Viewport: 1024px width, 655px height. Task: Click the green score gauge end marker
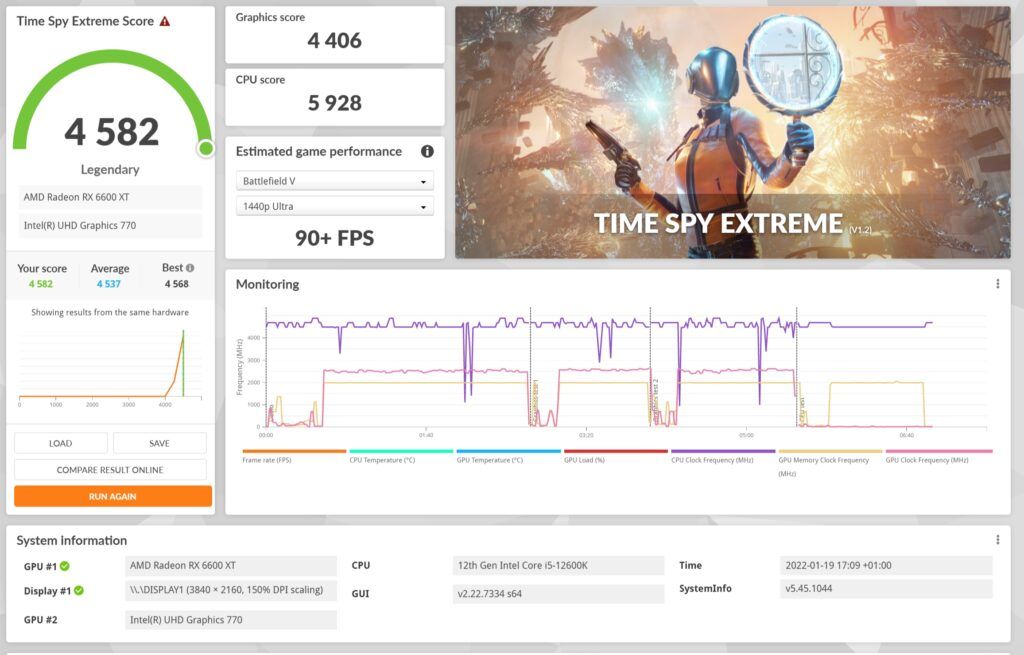click(206, 148)
